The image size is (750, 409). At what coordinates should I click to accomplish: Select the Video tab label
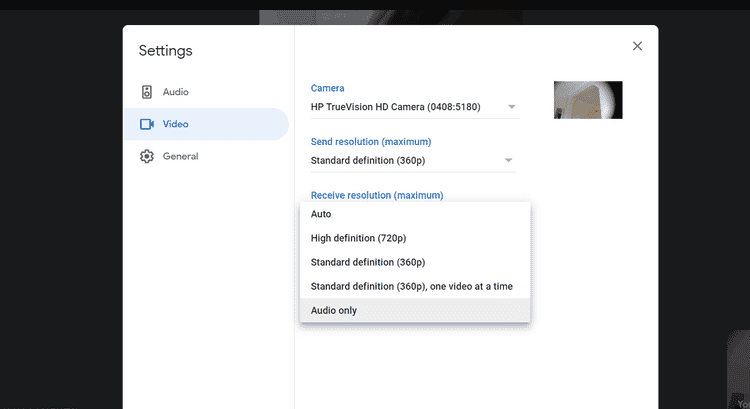[x=175, y=124]
